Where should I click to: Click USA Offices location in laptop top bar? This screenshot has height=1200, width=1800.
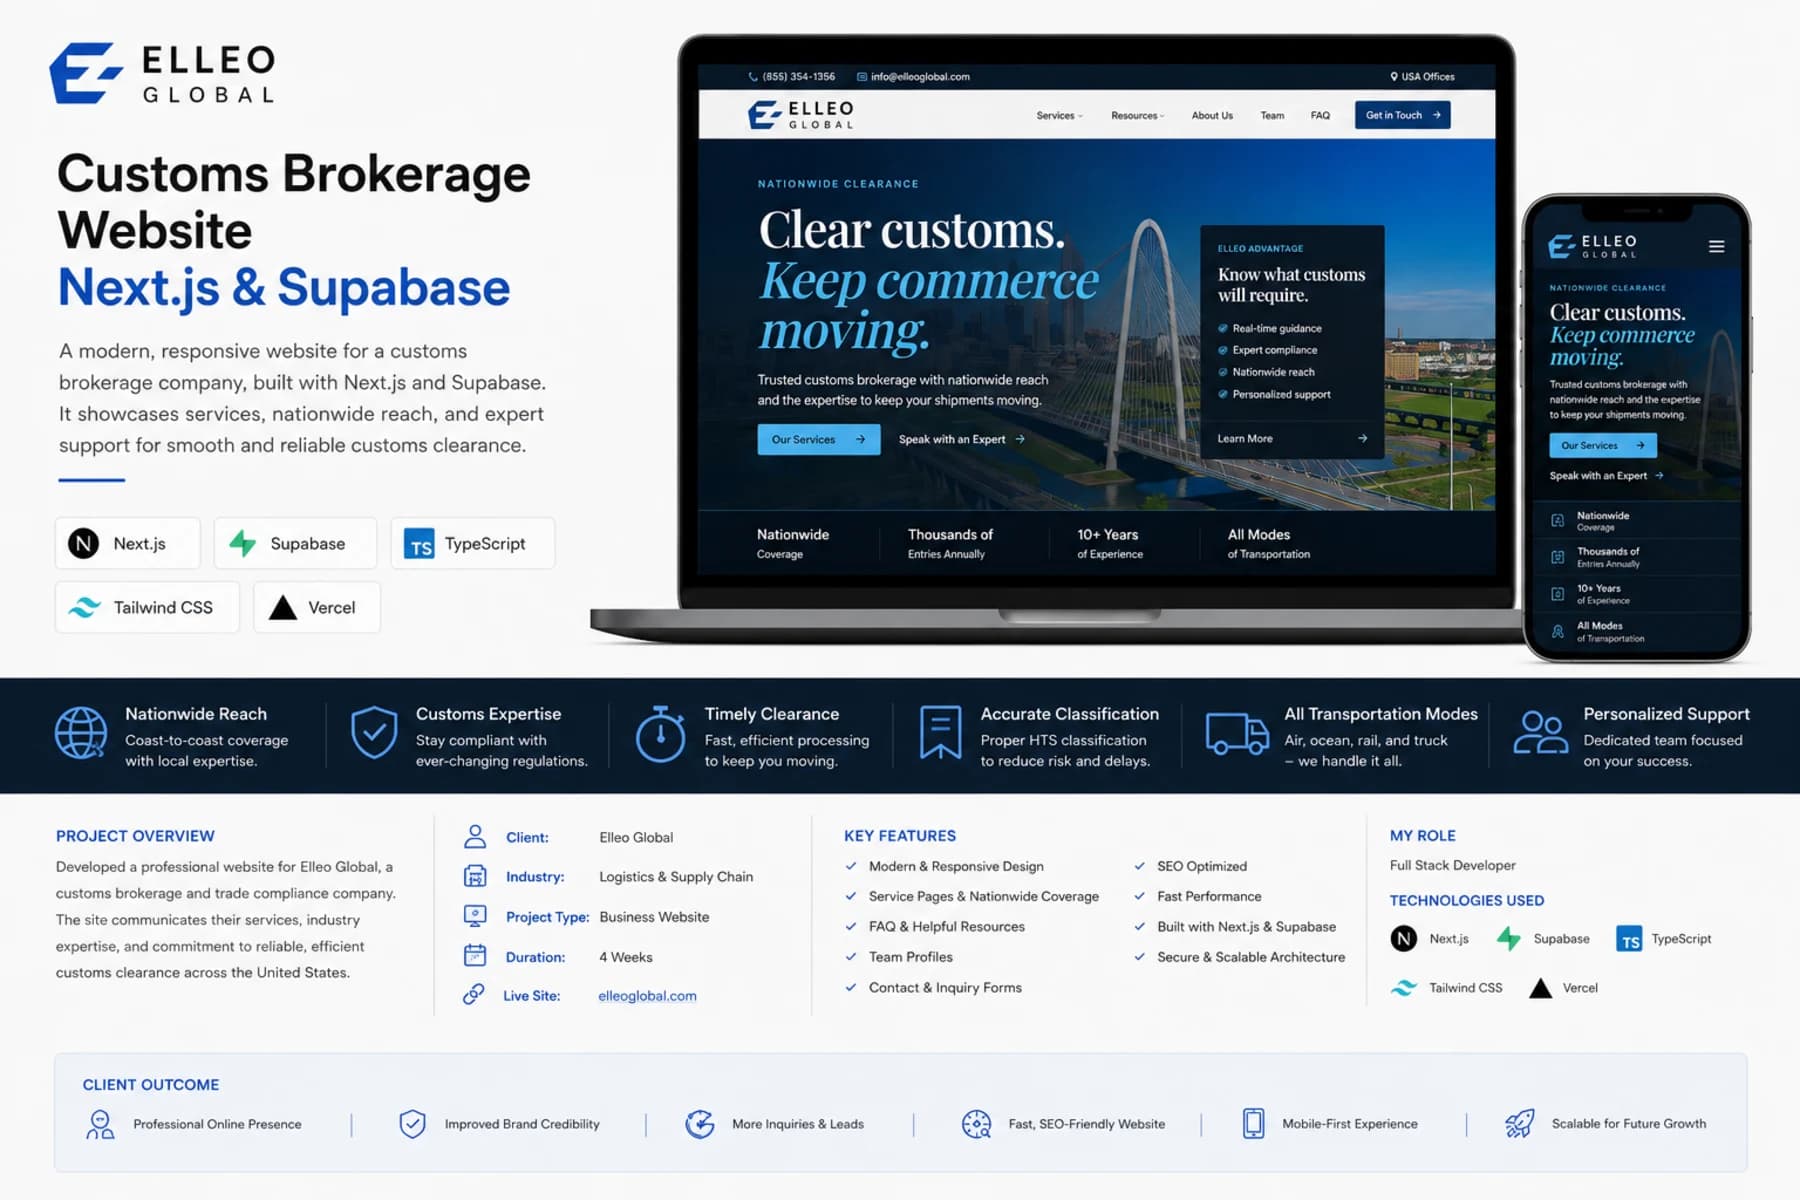coord(1422,76)
